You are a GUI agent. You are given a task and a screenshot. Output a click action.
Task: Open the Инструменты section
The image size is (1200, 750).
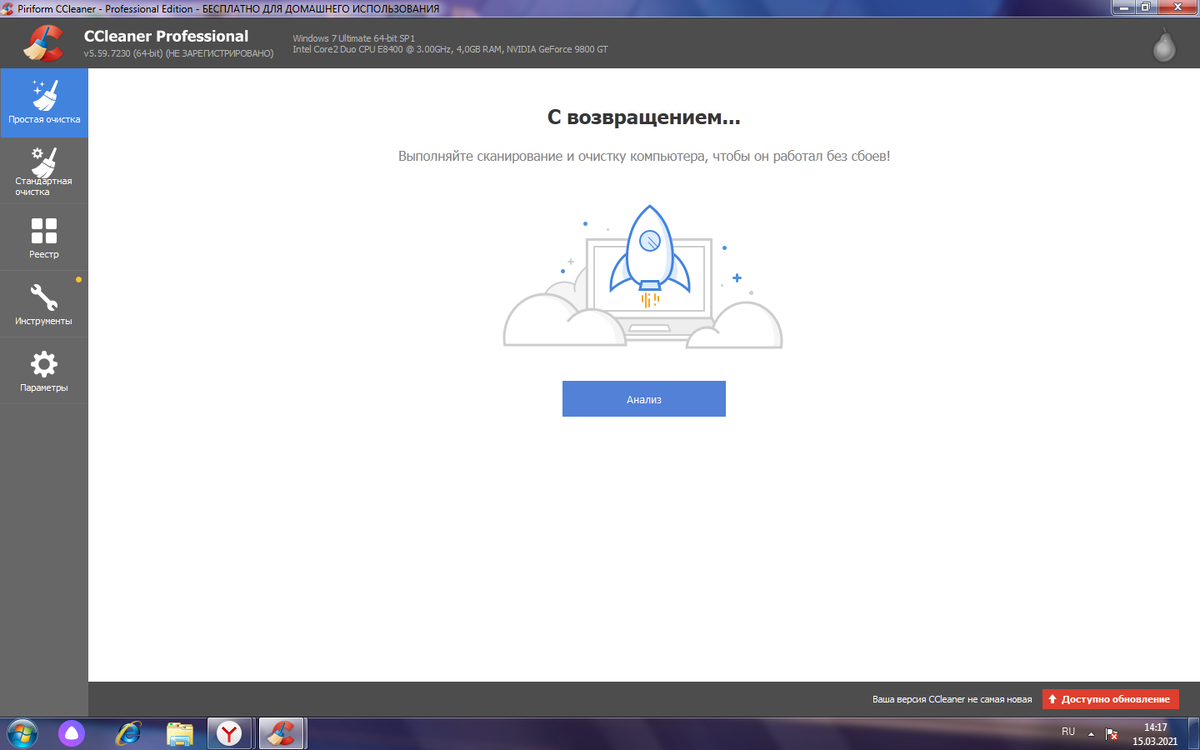pos(44,304)
